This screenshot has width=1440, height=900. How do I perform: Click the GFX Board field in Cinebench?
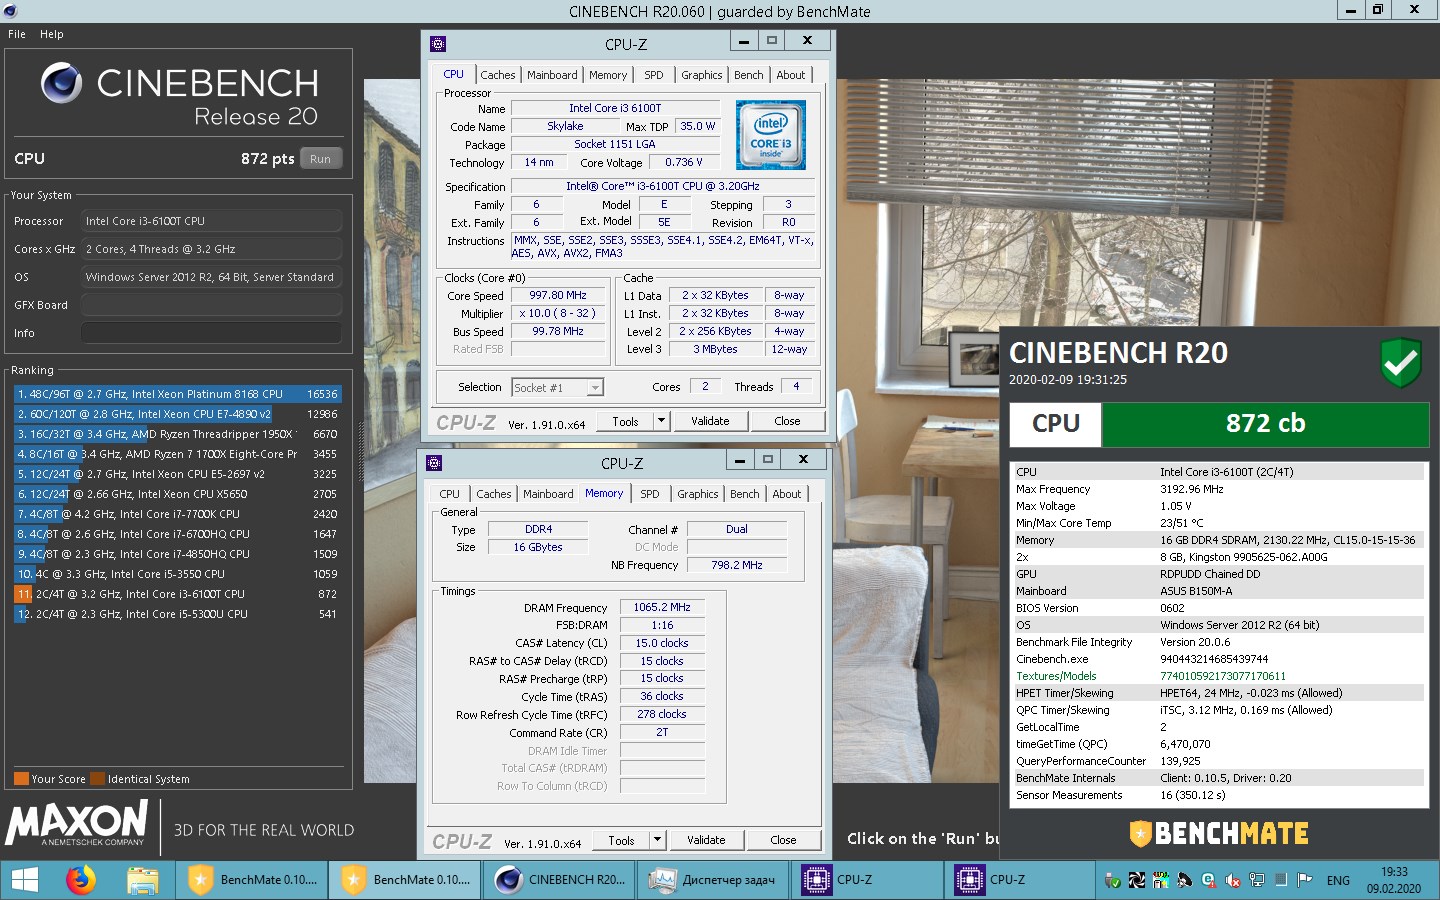[211, 305]
